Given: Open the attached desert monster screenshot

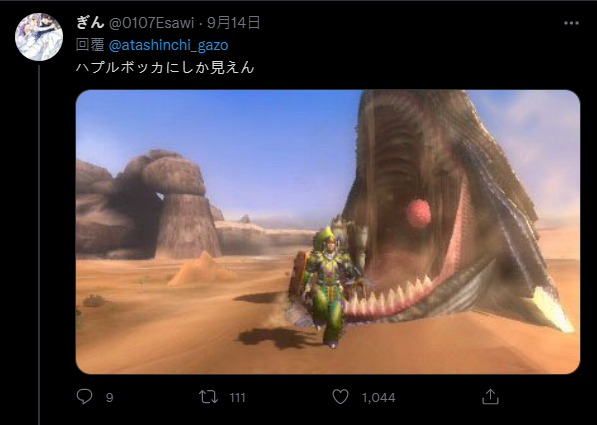Looking at the screenshot, I should (328, 232).
